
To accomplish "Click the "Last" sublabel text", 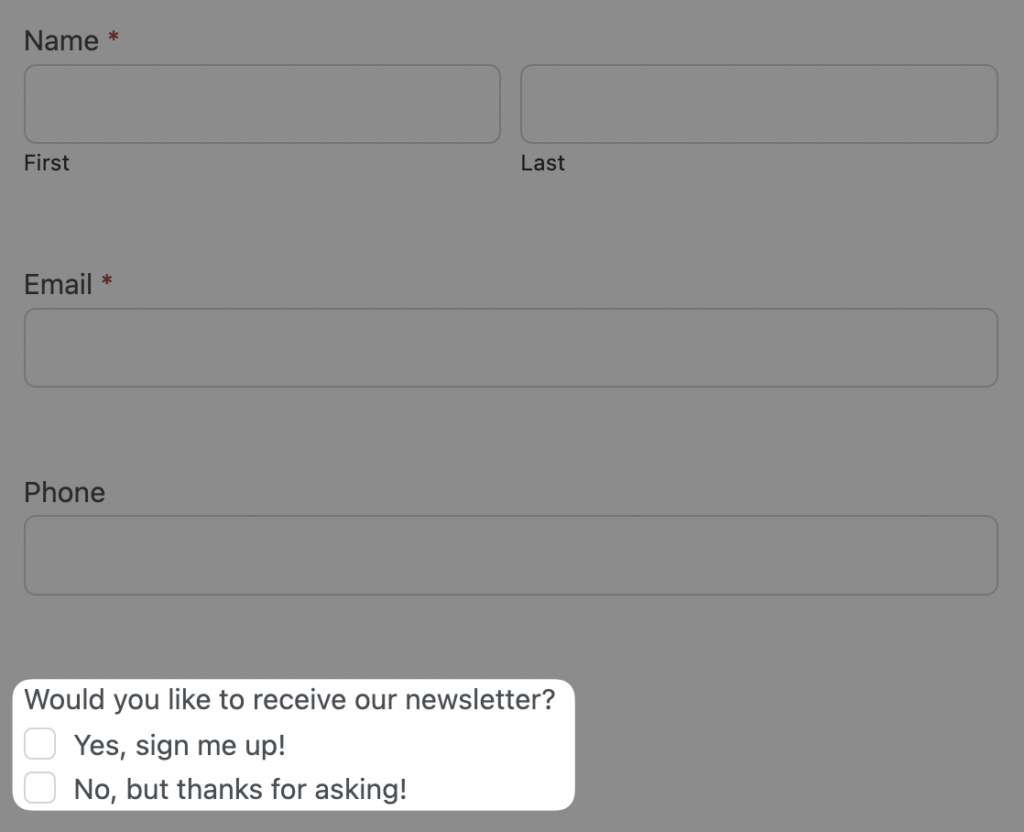I will (543, 162).
